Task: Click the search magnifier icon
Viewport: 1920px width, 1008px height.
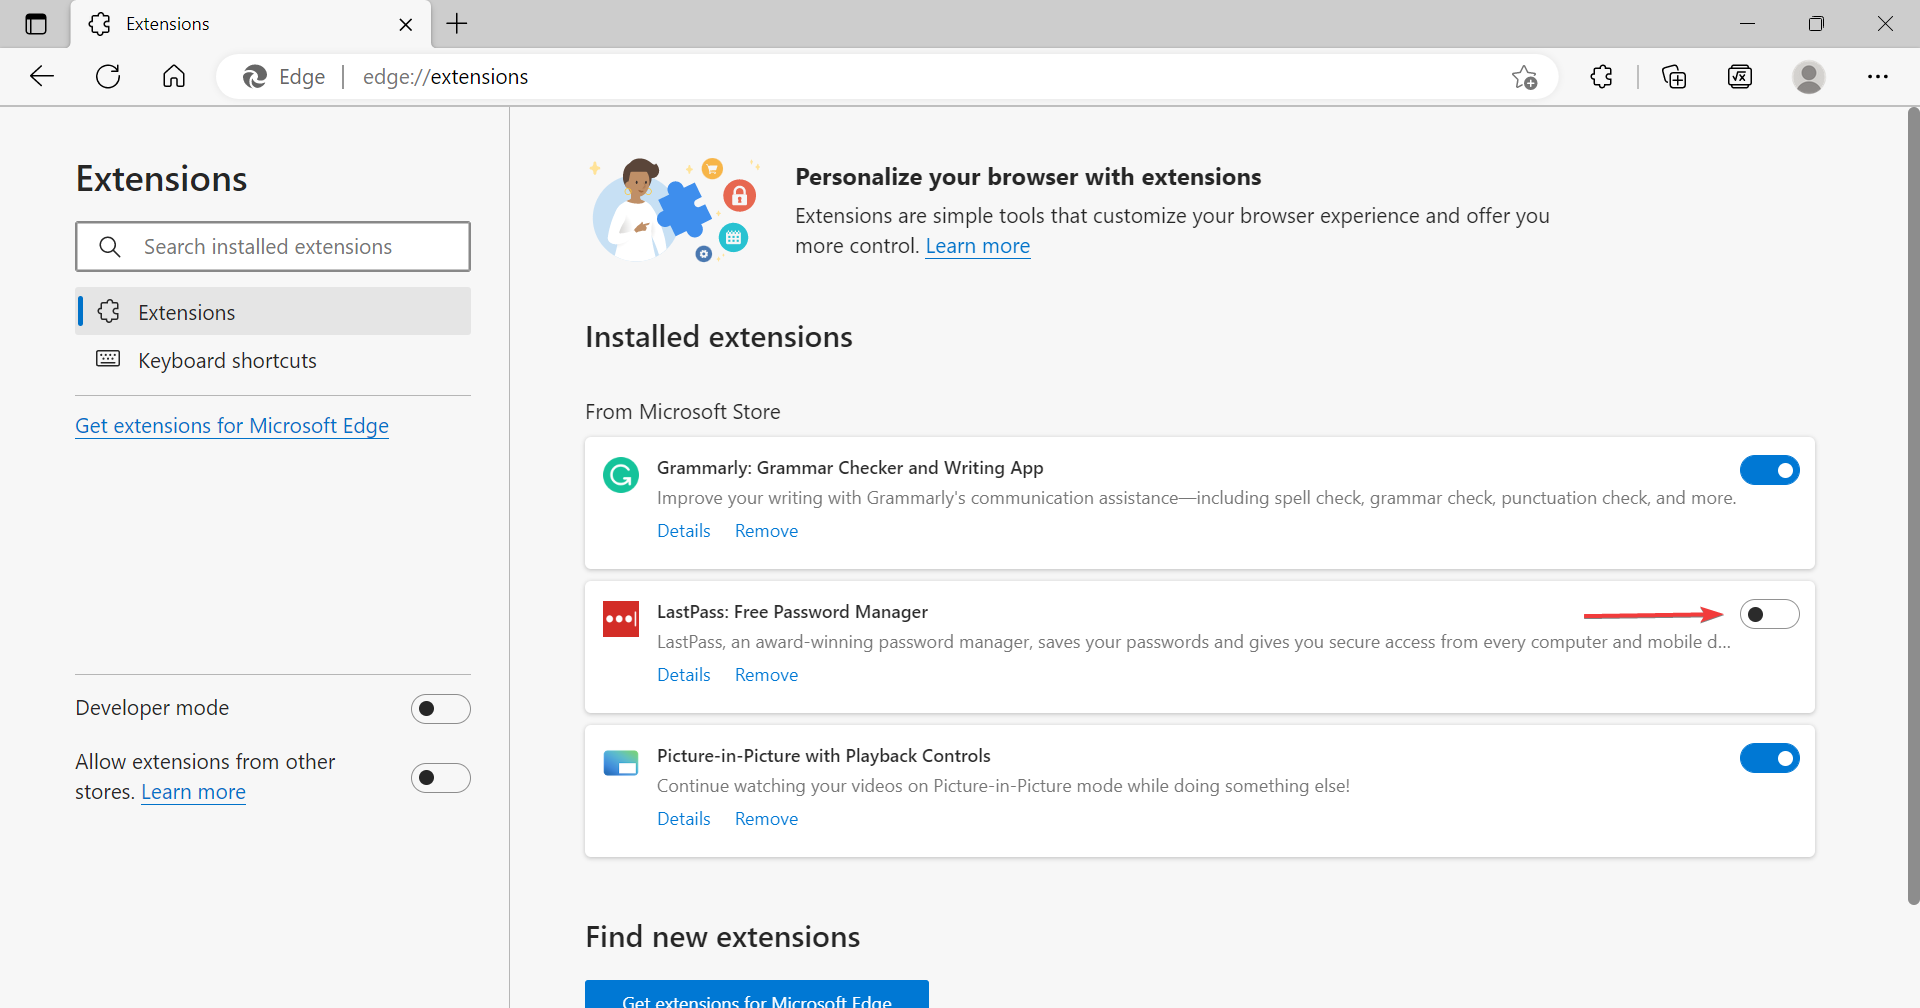Action: 110,246
